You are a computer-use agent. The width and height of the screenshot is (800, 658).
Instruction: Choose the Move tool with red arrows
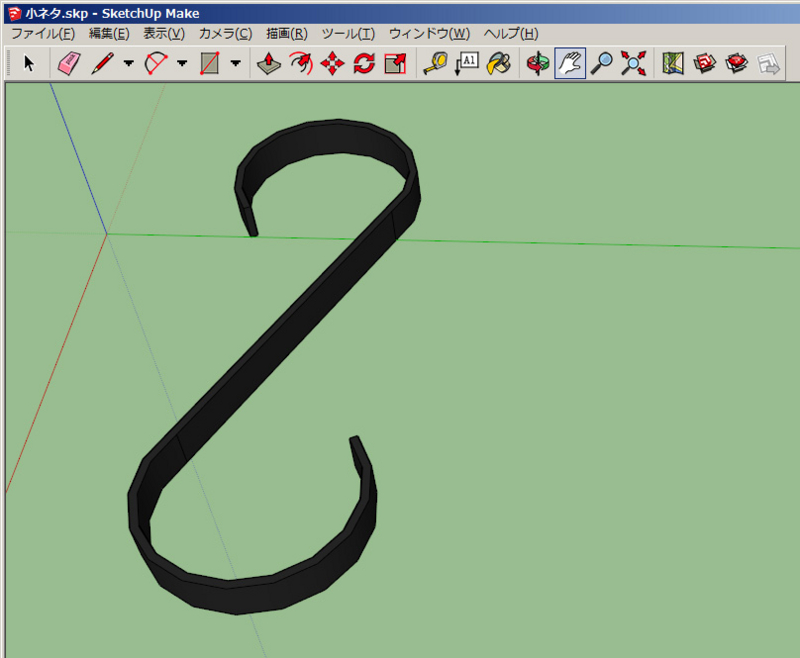tap(333, 63)
